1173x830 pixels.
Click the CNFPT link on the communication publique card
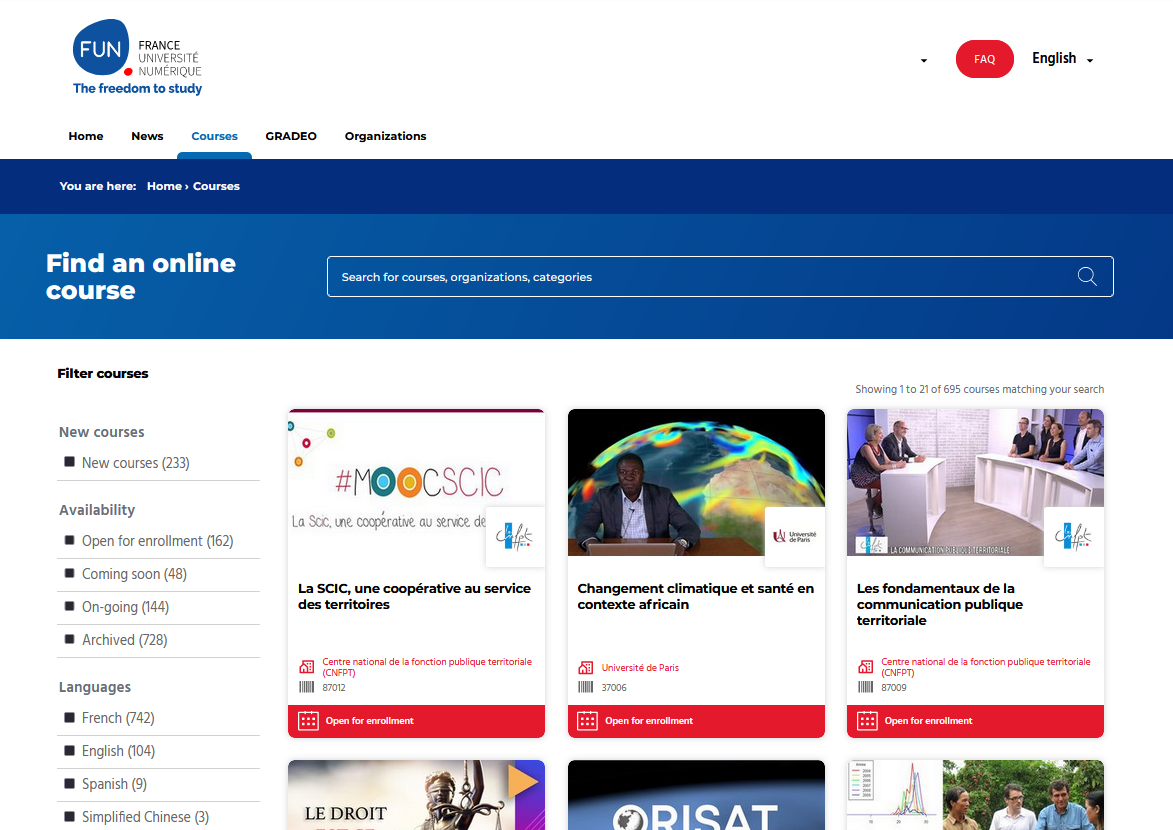986,667
